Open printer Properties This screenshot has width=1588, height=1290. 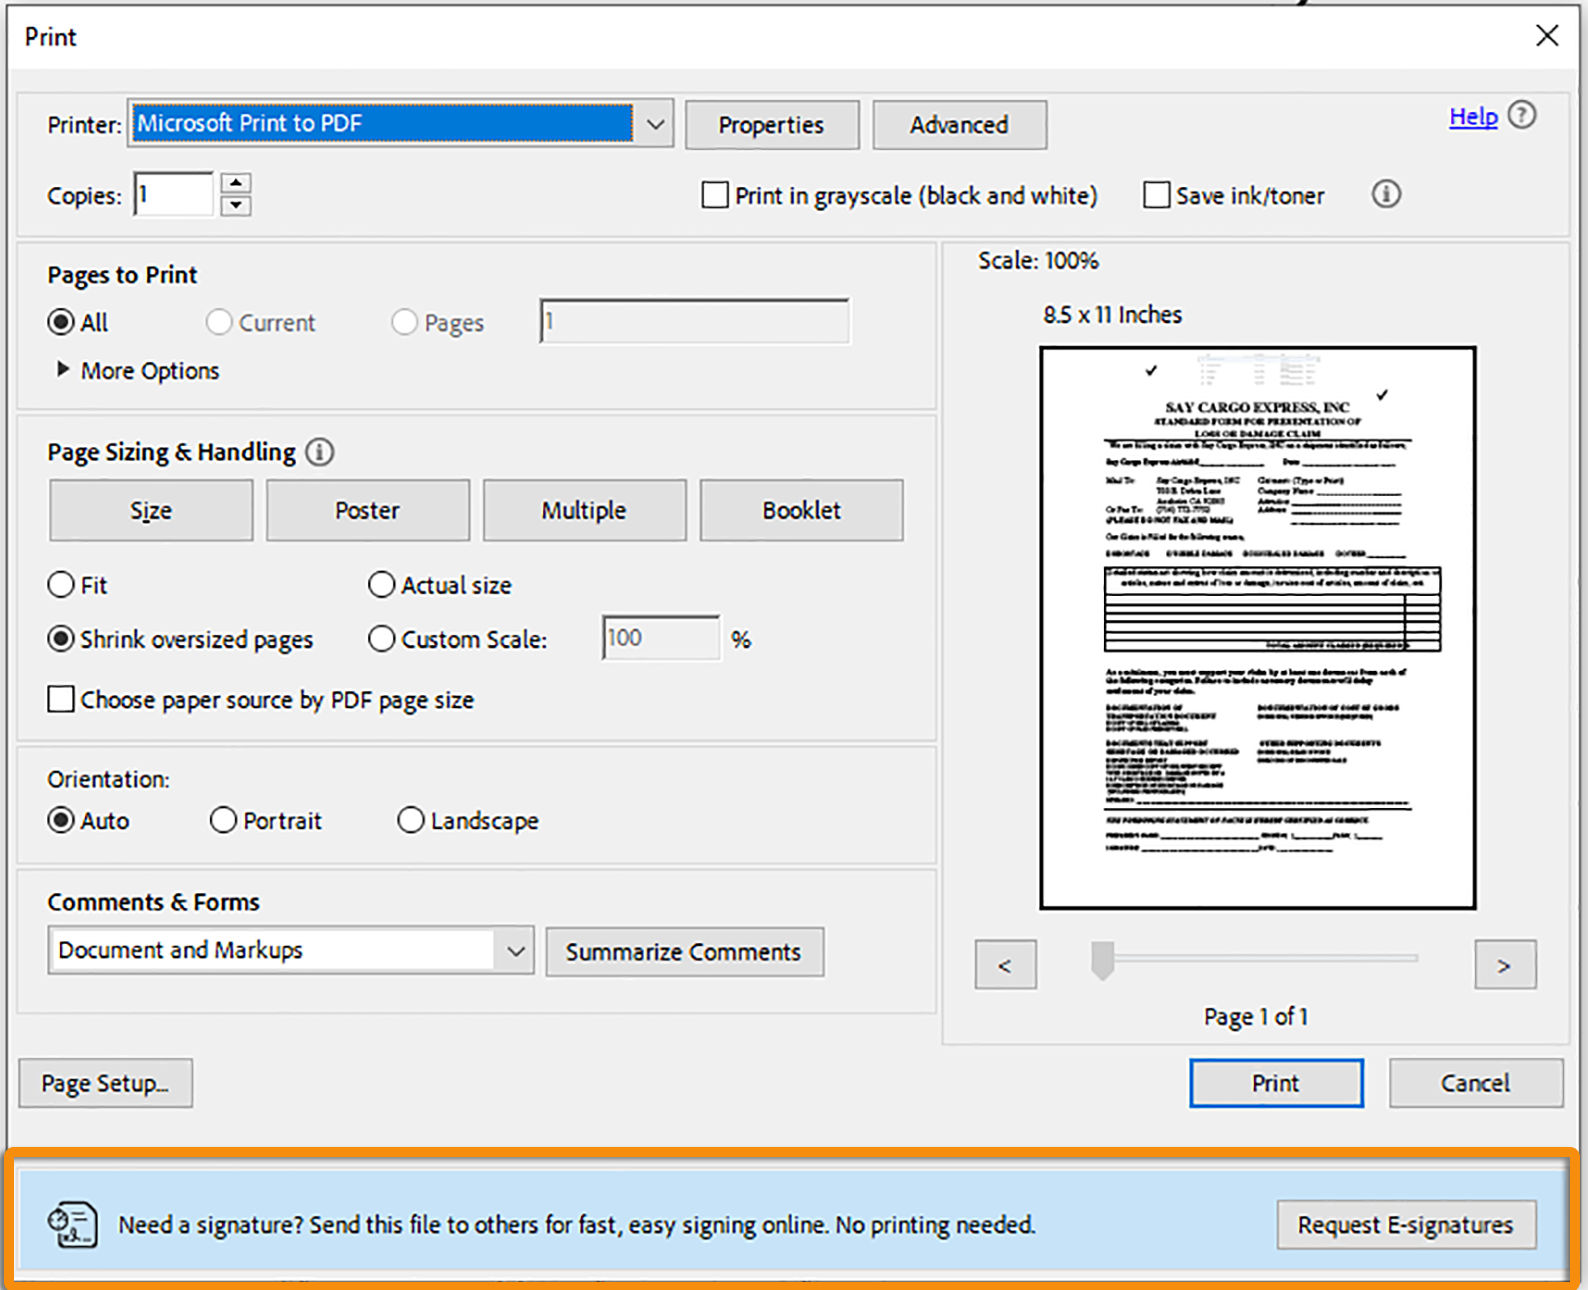pyautogui.click(x=771, y=125)
